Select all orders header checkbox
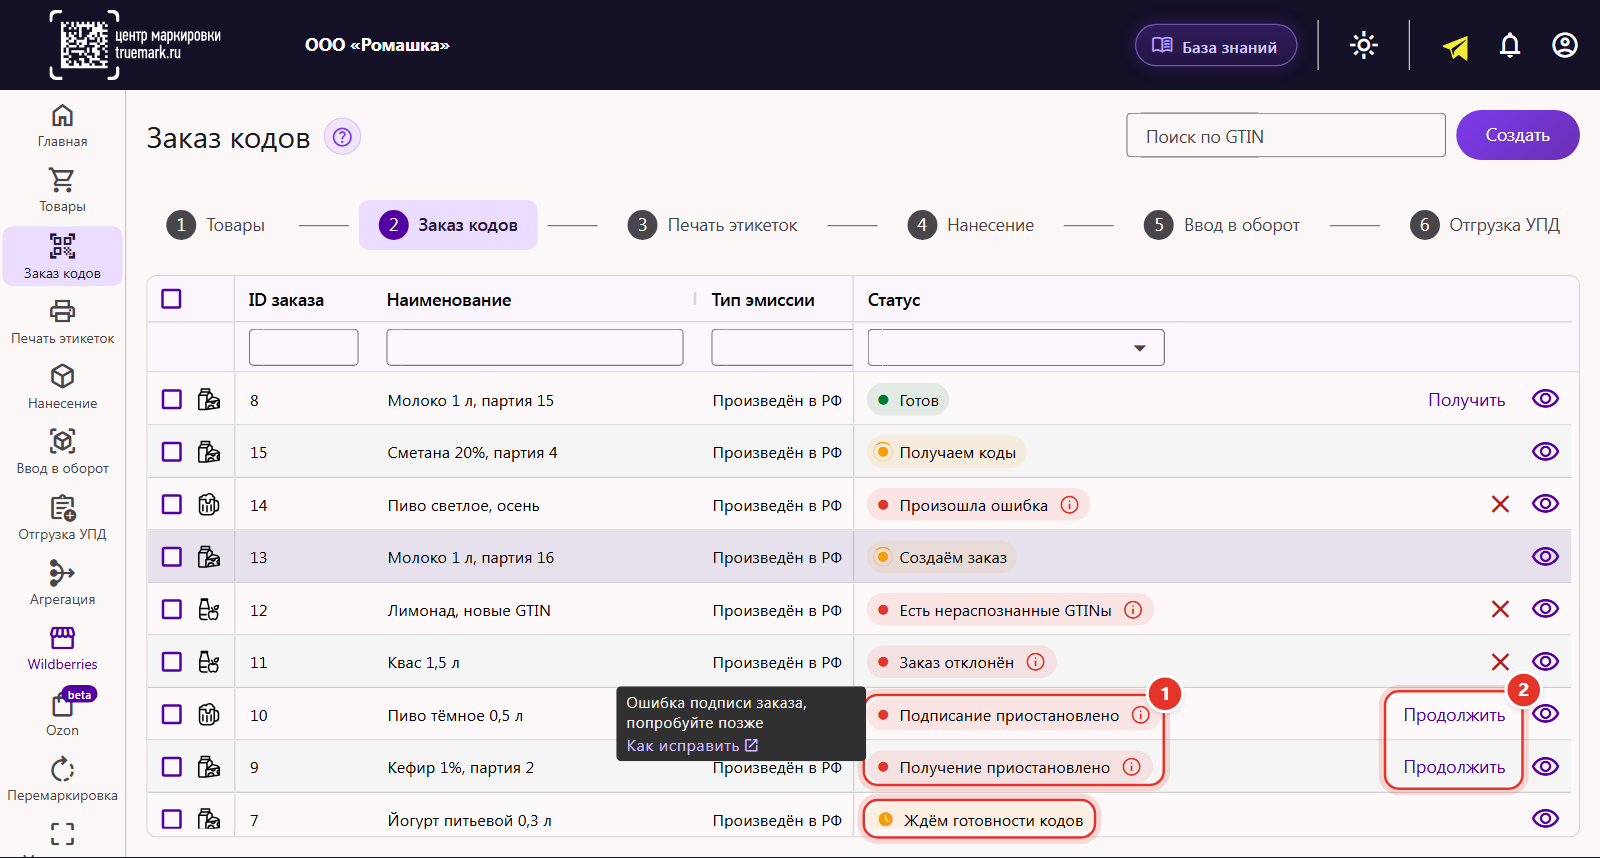The height and width of the screenshot is (858, 1600). click(172, 299)
